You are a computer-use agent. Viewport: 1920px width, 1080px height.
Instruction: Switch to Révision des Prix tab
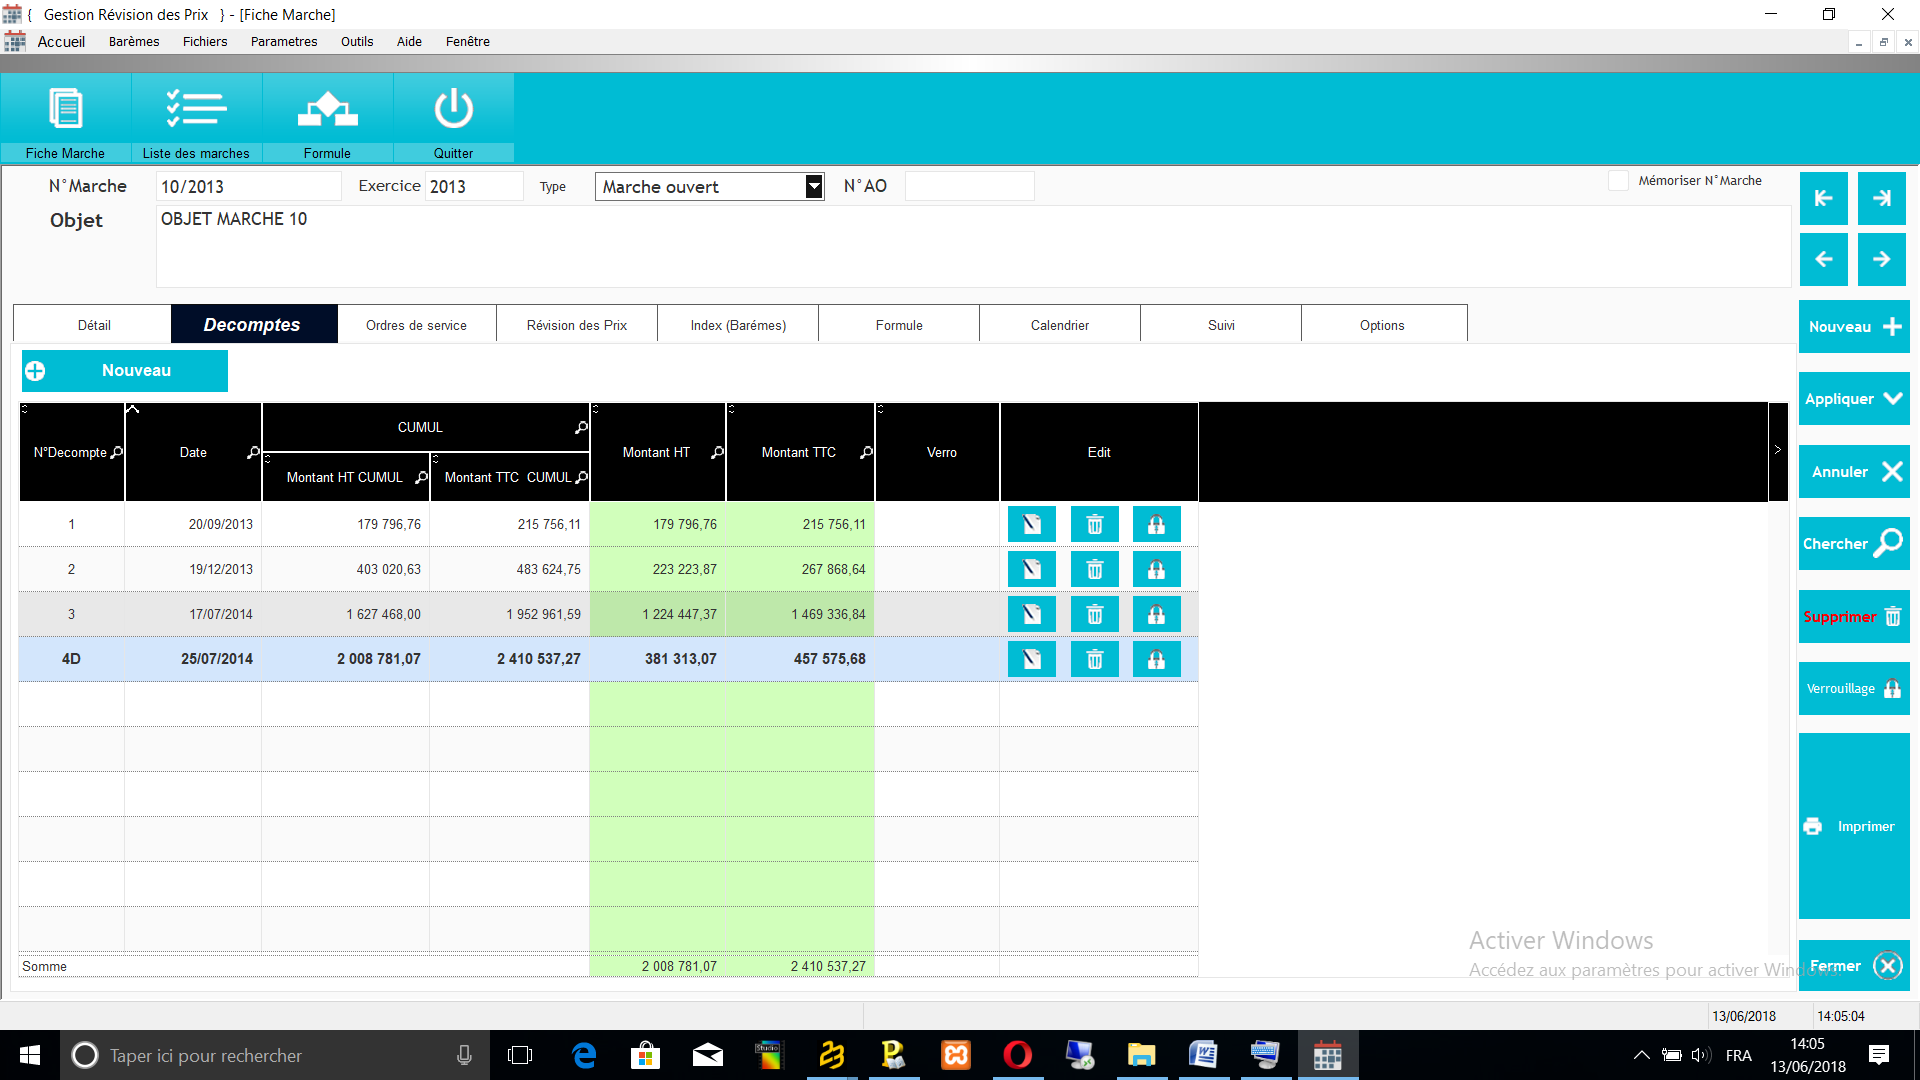[577, 325]
